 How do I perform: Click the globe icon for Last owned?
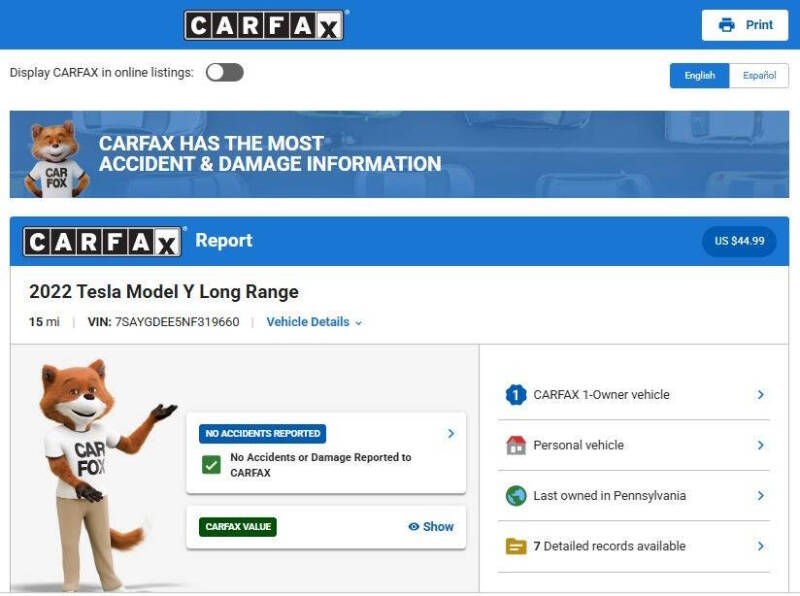point(516,495)
